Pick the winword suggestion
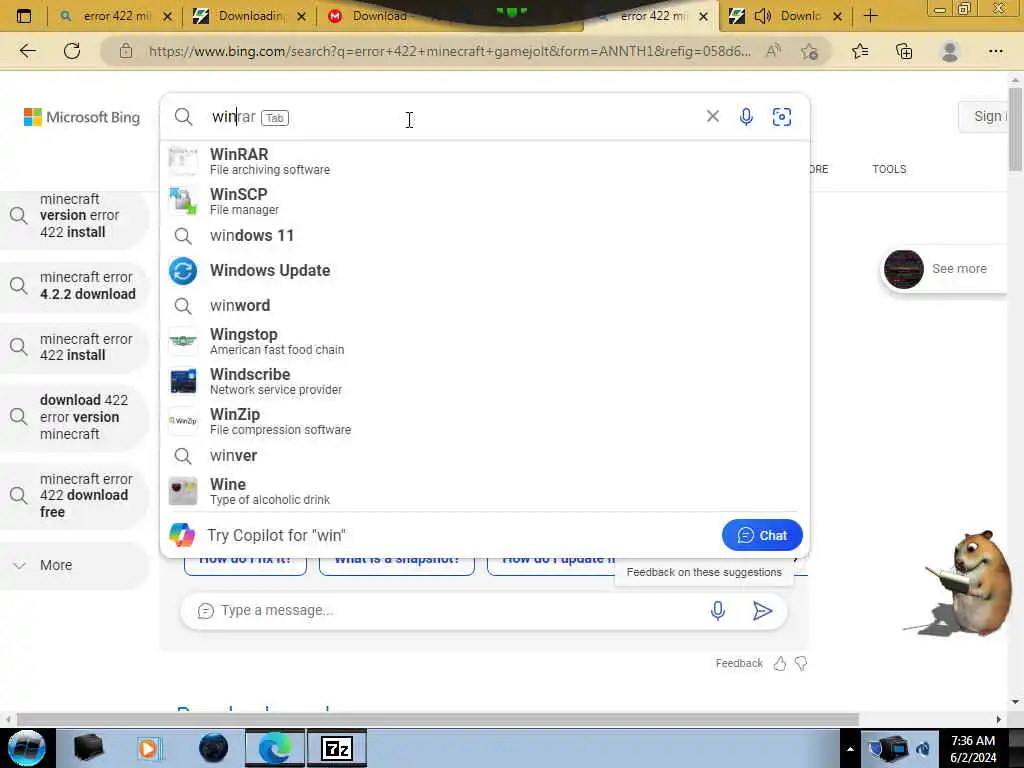The width and height of the screenshot is (1024, 768). 485,306
